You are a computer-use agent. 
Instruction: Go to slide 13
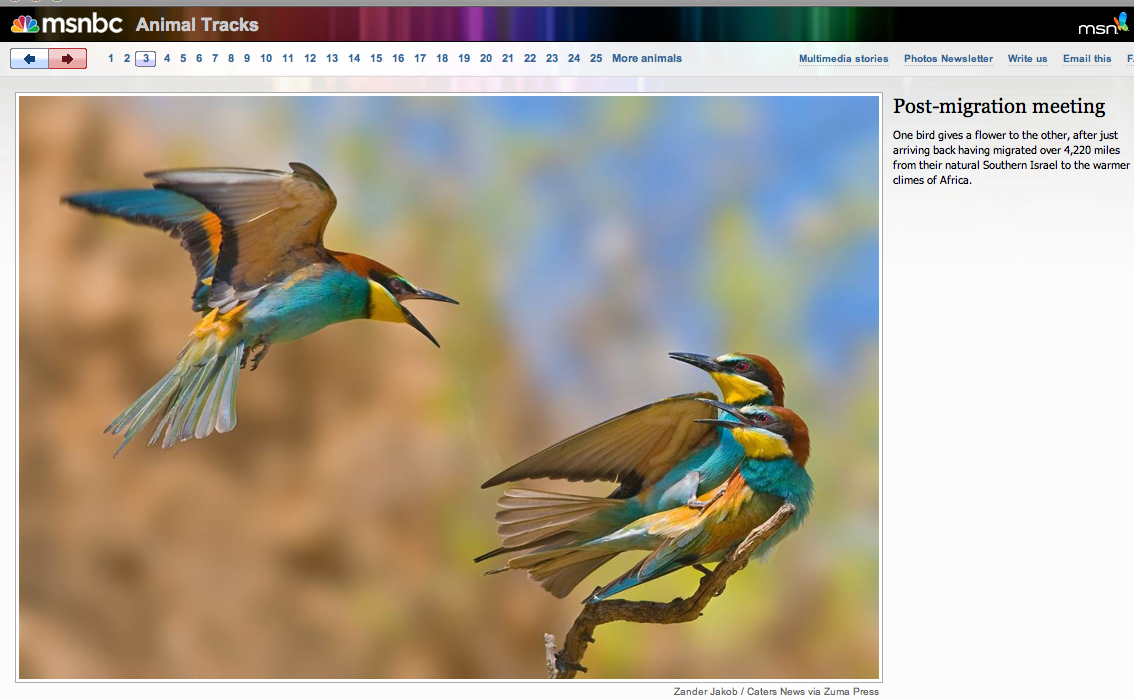pyautogui.click(x=332, y=59)
